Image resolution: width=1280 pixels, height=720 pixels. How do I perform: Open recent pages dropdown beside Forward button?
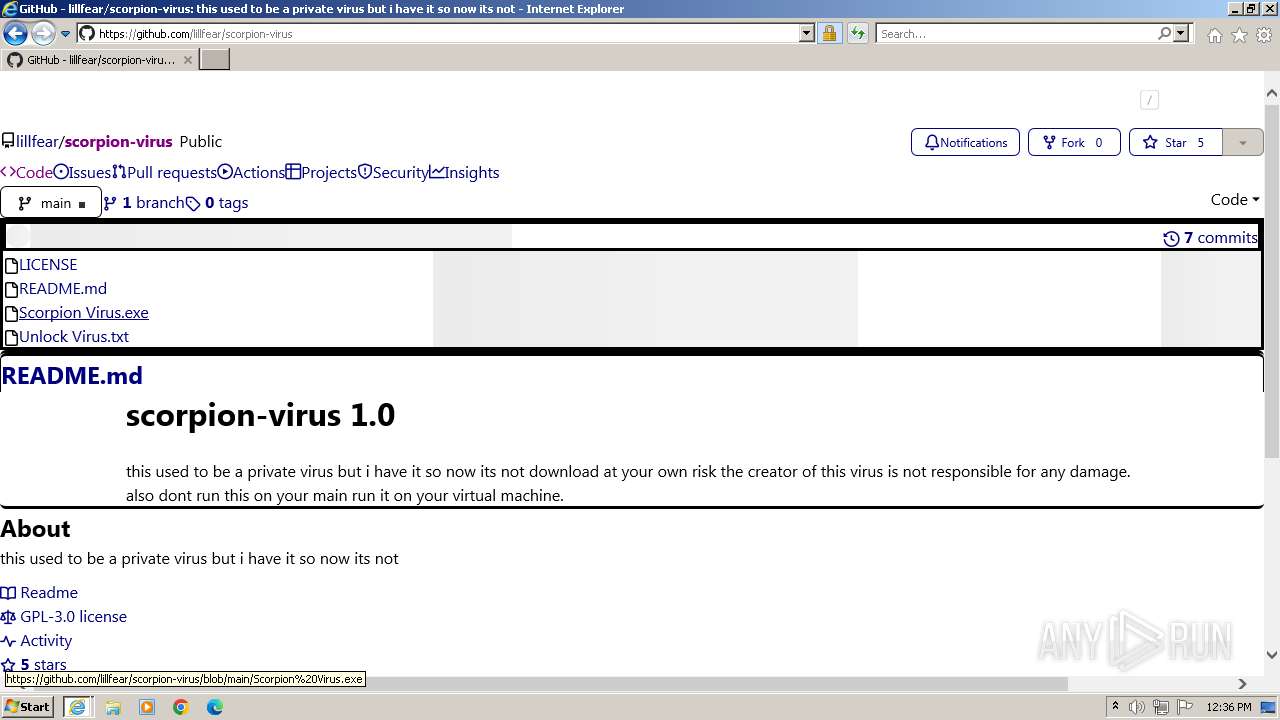65,34
